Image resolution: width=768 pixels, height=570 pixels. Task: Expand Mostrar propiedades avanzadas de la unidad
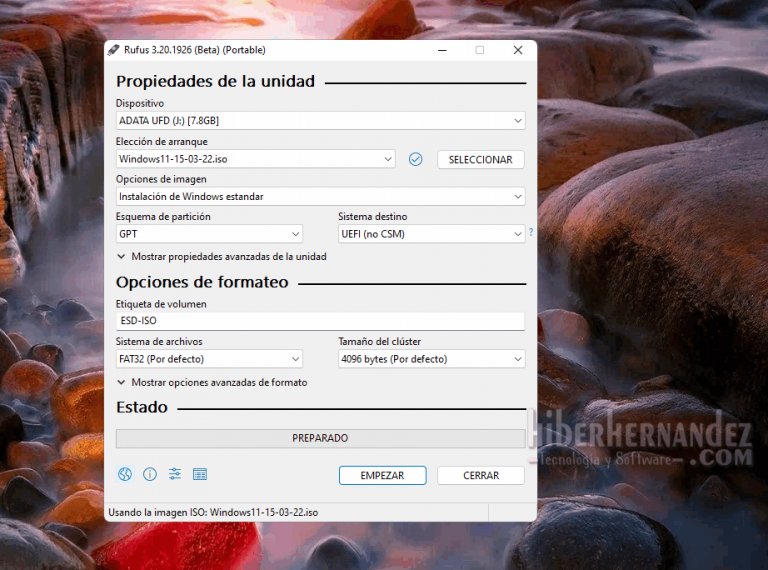(x=221, y=257)
